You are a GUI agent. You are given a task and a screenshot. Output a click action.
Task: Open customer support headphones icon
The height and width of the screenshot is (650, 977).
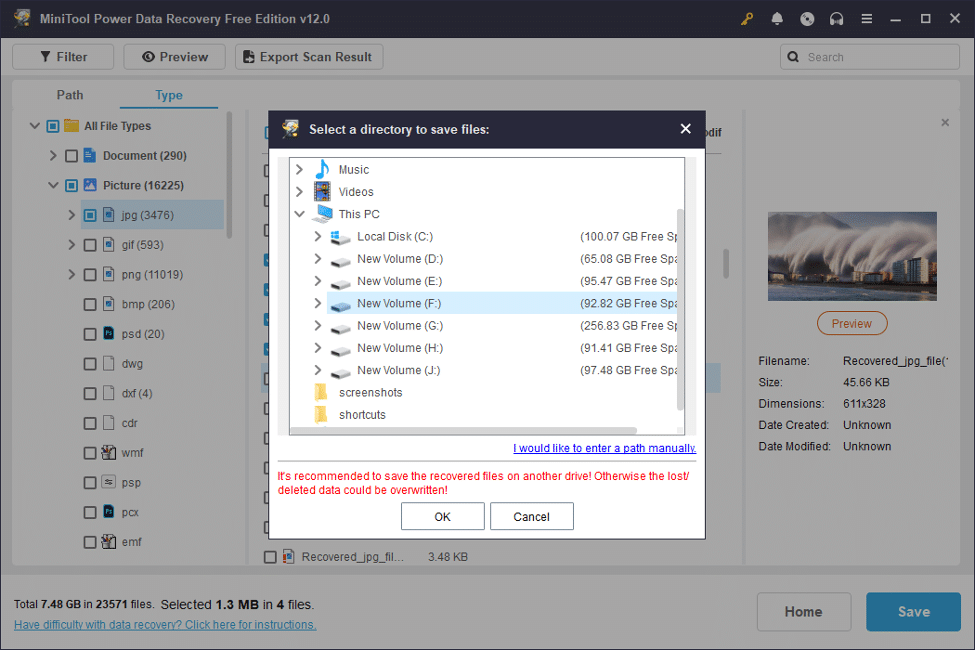pos(837,18)
